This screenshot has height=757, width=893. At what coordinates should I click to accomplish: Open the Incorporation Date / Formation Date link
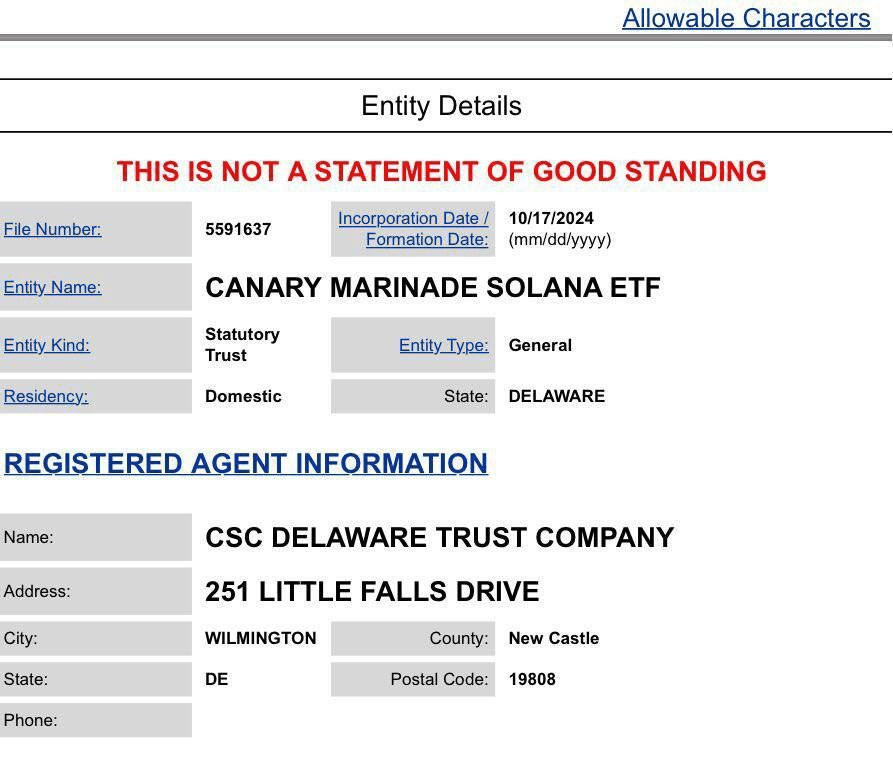tap(413, 229)
